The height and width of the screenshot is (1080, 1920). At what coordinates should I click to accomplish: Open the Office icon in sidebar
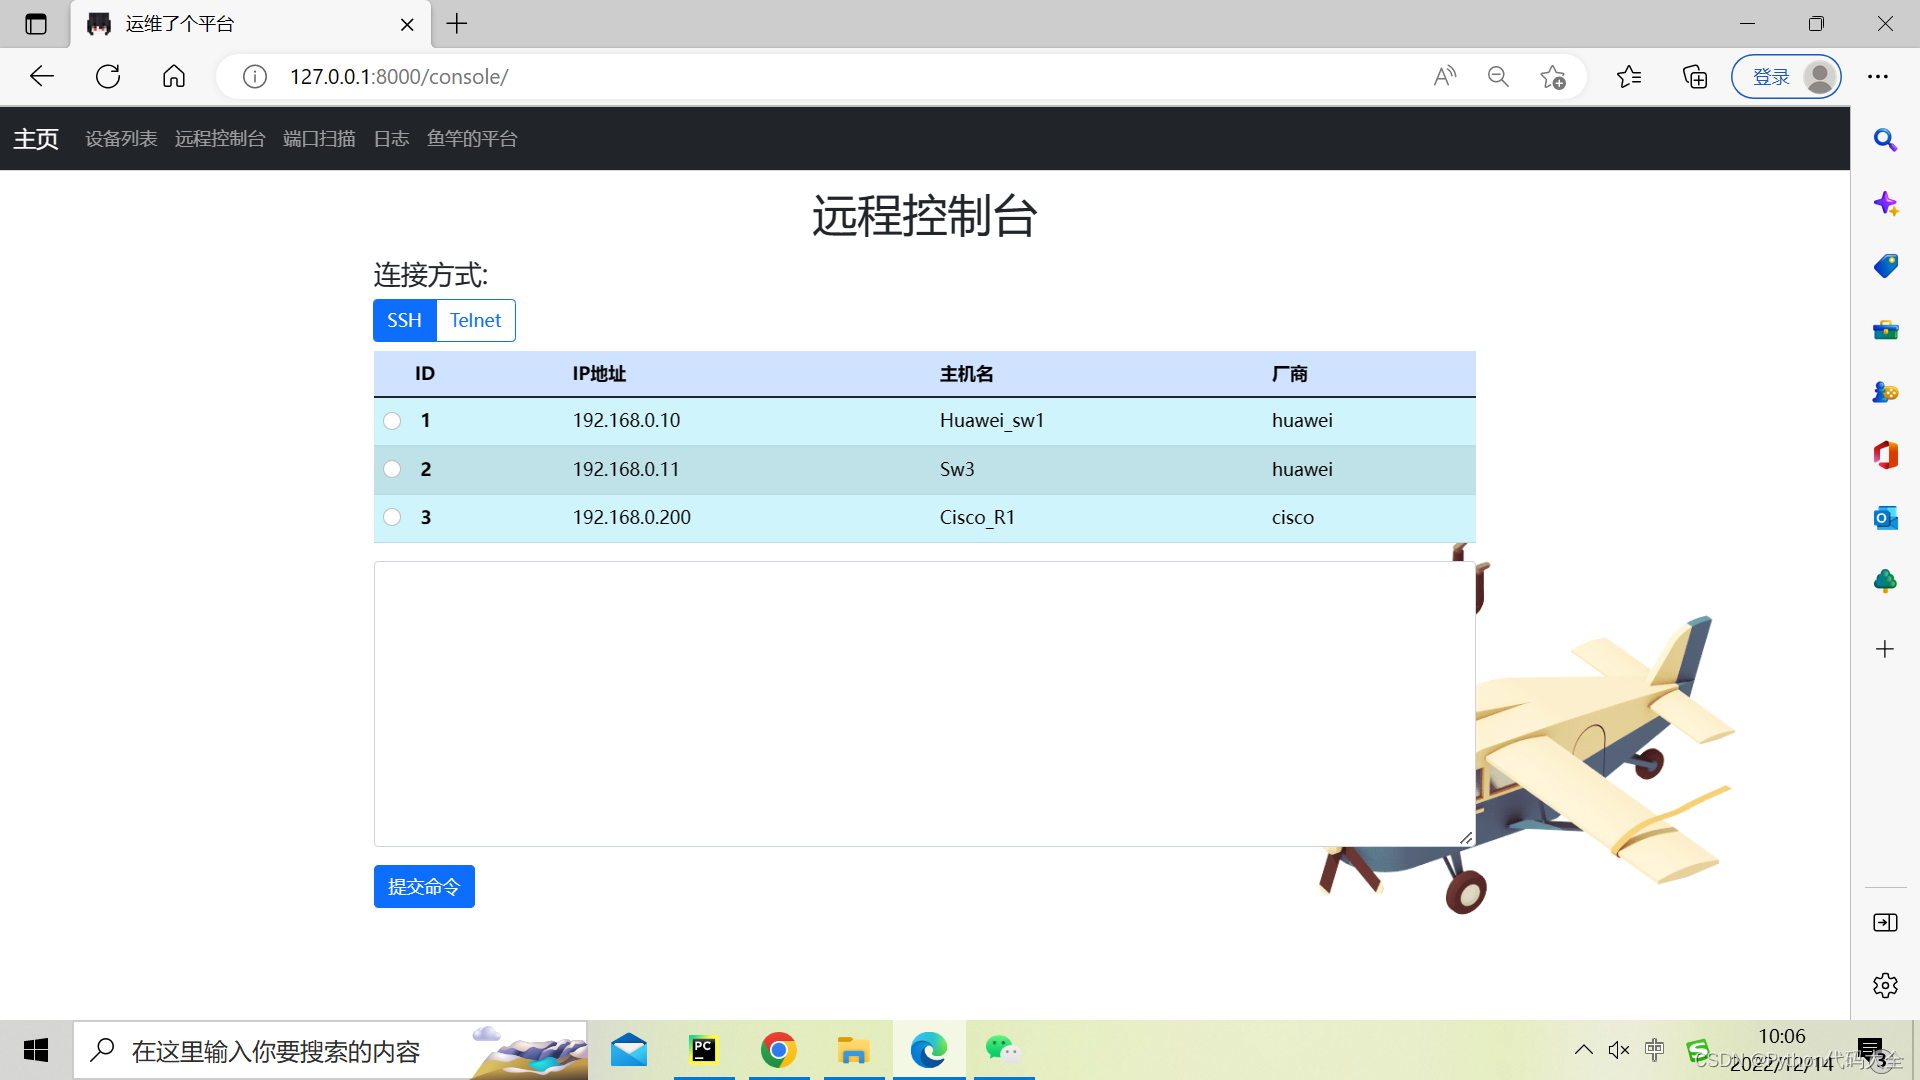click(x=1885, y=455)
